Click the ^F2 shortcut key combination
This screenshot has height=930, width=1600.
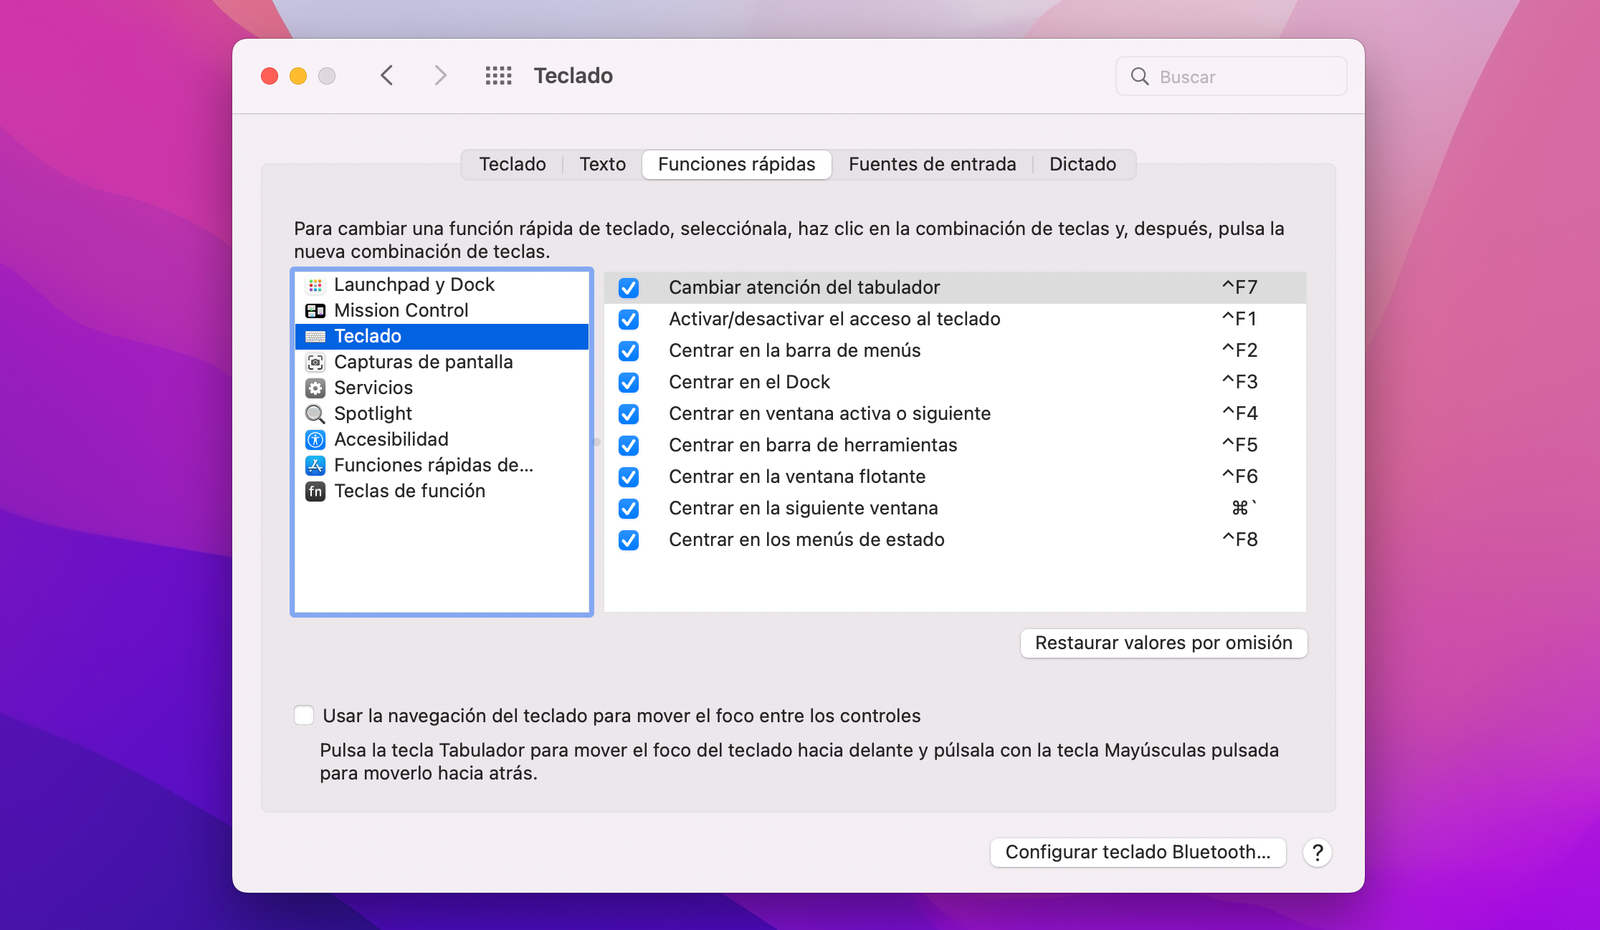1240,350
